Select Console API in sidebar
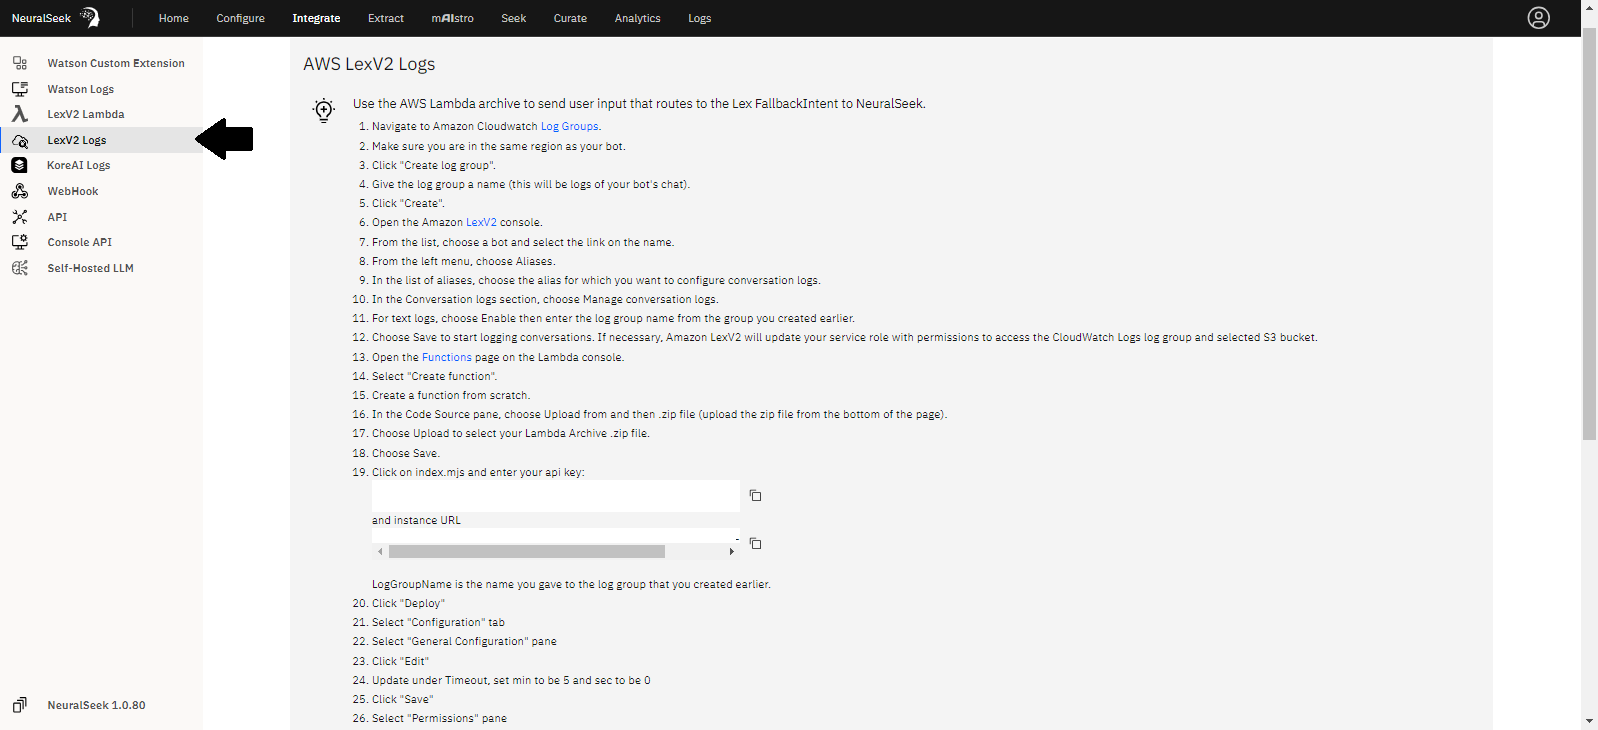This screenshot has height=730, width=1598. pyautogui.click(x=80, y=242)
